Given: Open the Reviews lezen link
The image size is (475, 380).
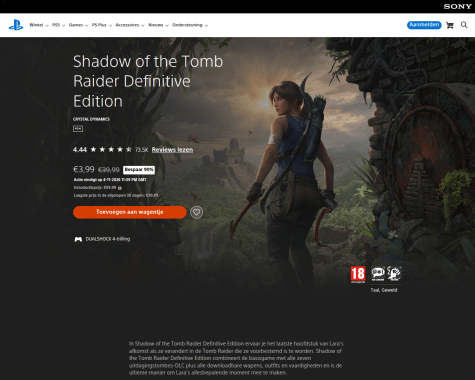Looking at the screenshot, I should [172, 150].
